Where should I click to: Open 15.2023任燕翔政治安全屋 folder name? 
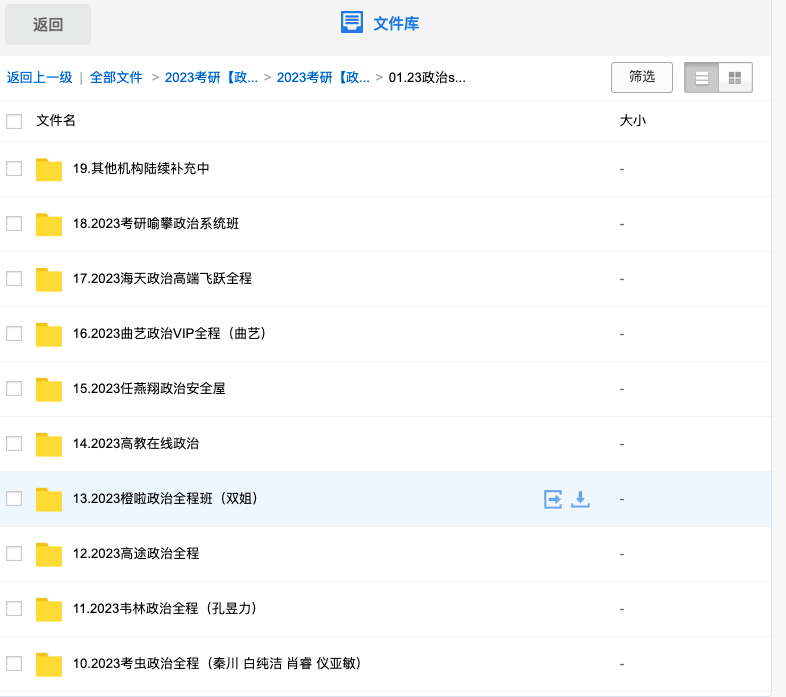[x=149, y=389]
